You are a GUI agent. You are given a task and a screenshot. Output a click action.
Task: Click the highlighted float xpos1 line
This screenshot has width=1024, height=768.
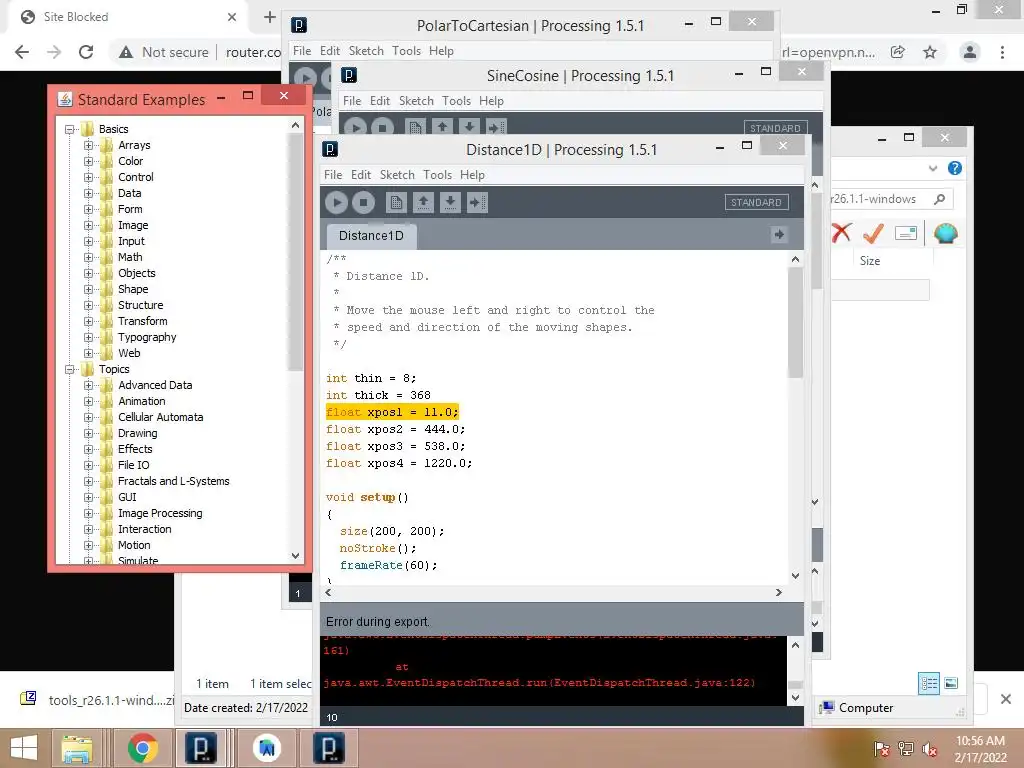click(x=392, y=412)
